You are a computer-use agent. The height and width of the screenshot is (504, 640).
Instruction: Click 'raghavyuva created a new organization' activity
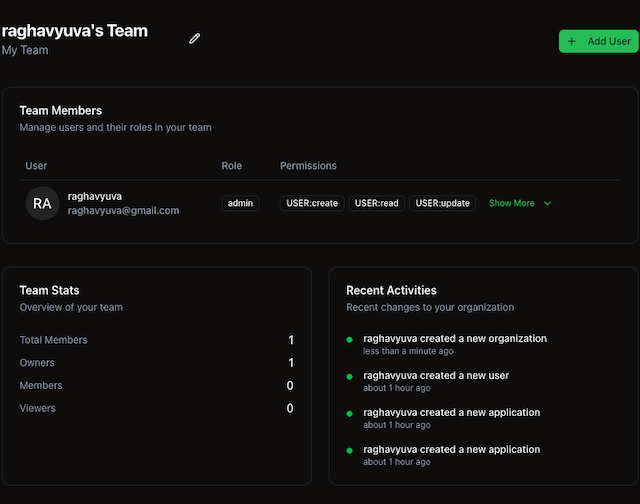point(455,339)
